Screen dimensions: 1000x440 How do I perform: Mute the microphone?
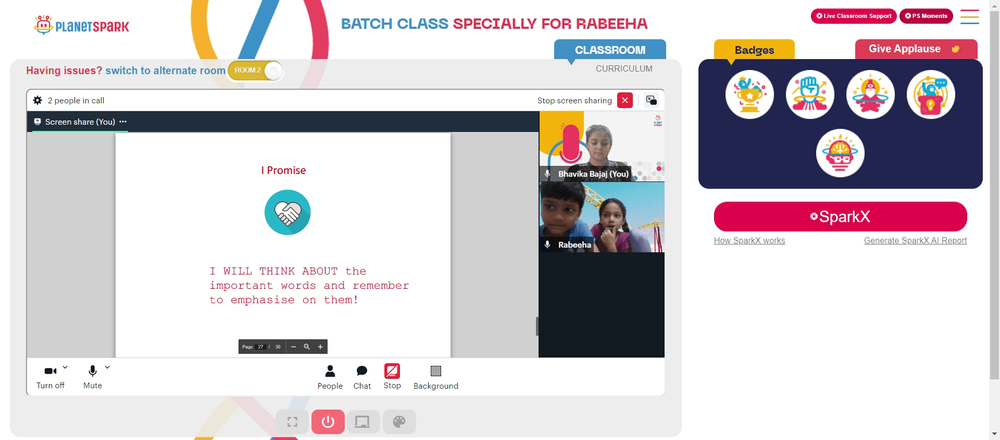point(92,377)
